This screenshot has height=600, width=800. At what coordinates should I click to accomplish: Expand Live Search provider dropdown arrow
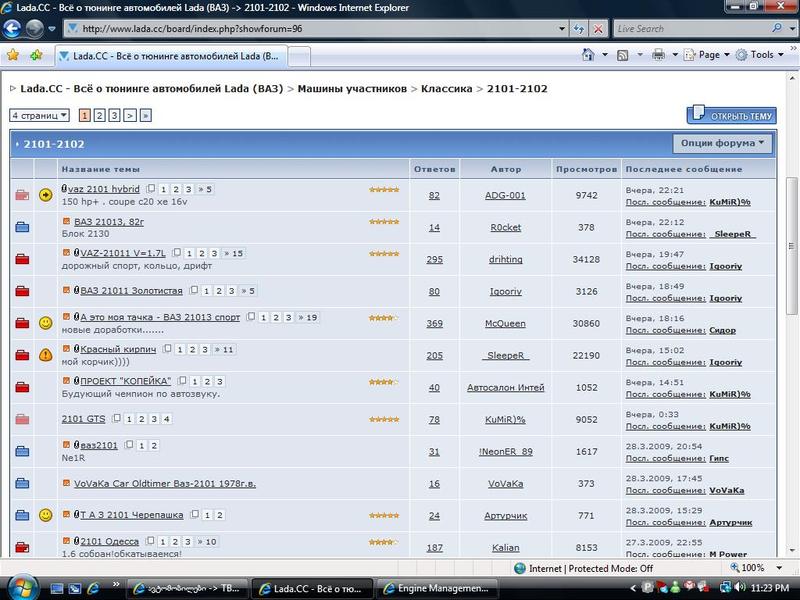click(792, 29)
